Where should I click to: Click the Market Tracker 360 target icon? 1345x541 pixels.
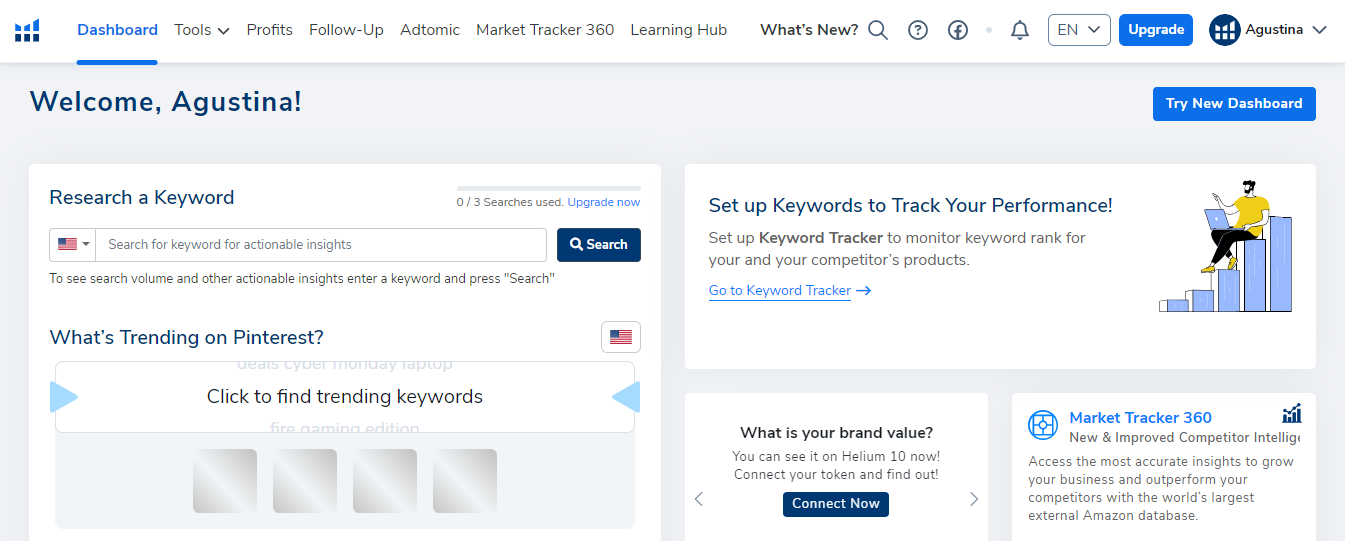coord(1043,425)
